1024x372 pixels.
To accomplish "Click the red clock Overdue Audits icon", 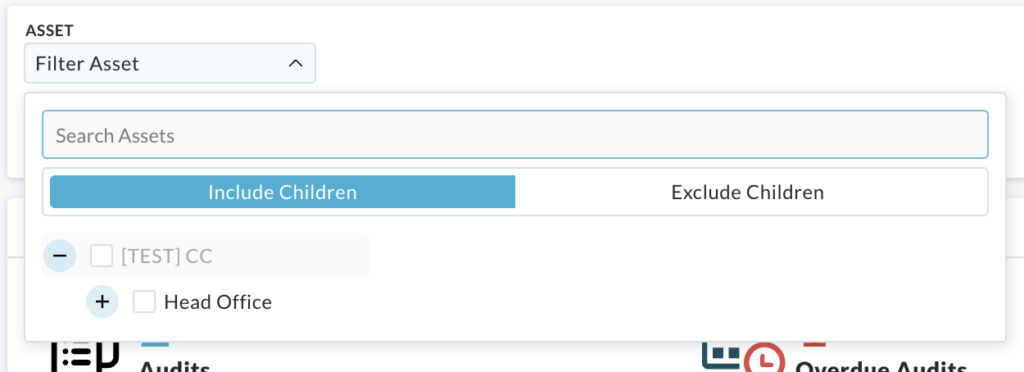I will click(x=763, y=358).
